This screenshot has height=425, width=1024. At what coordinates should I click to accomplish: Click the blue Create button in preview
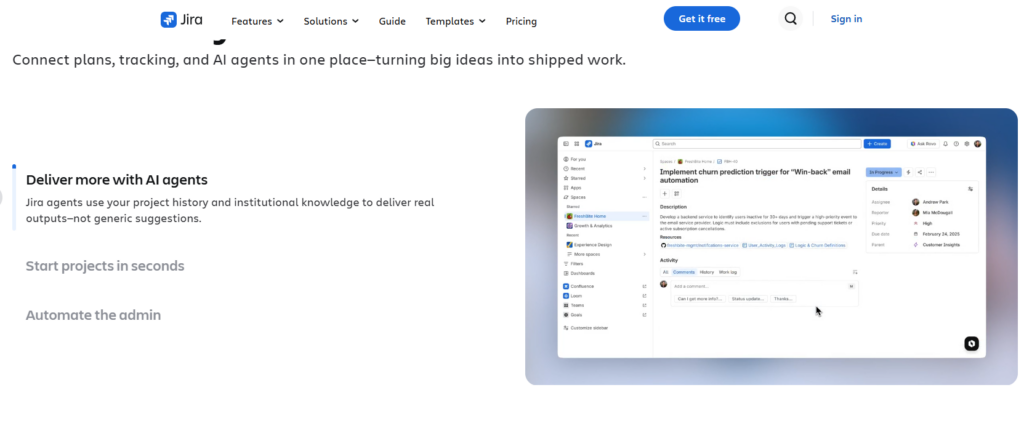pos(877,144)
